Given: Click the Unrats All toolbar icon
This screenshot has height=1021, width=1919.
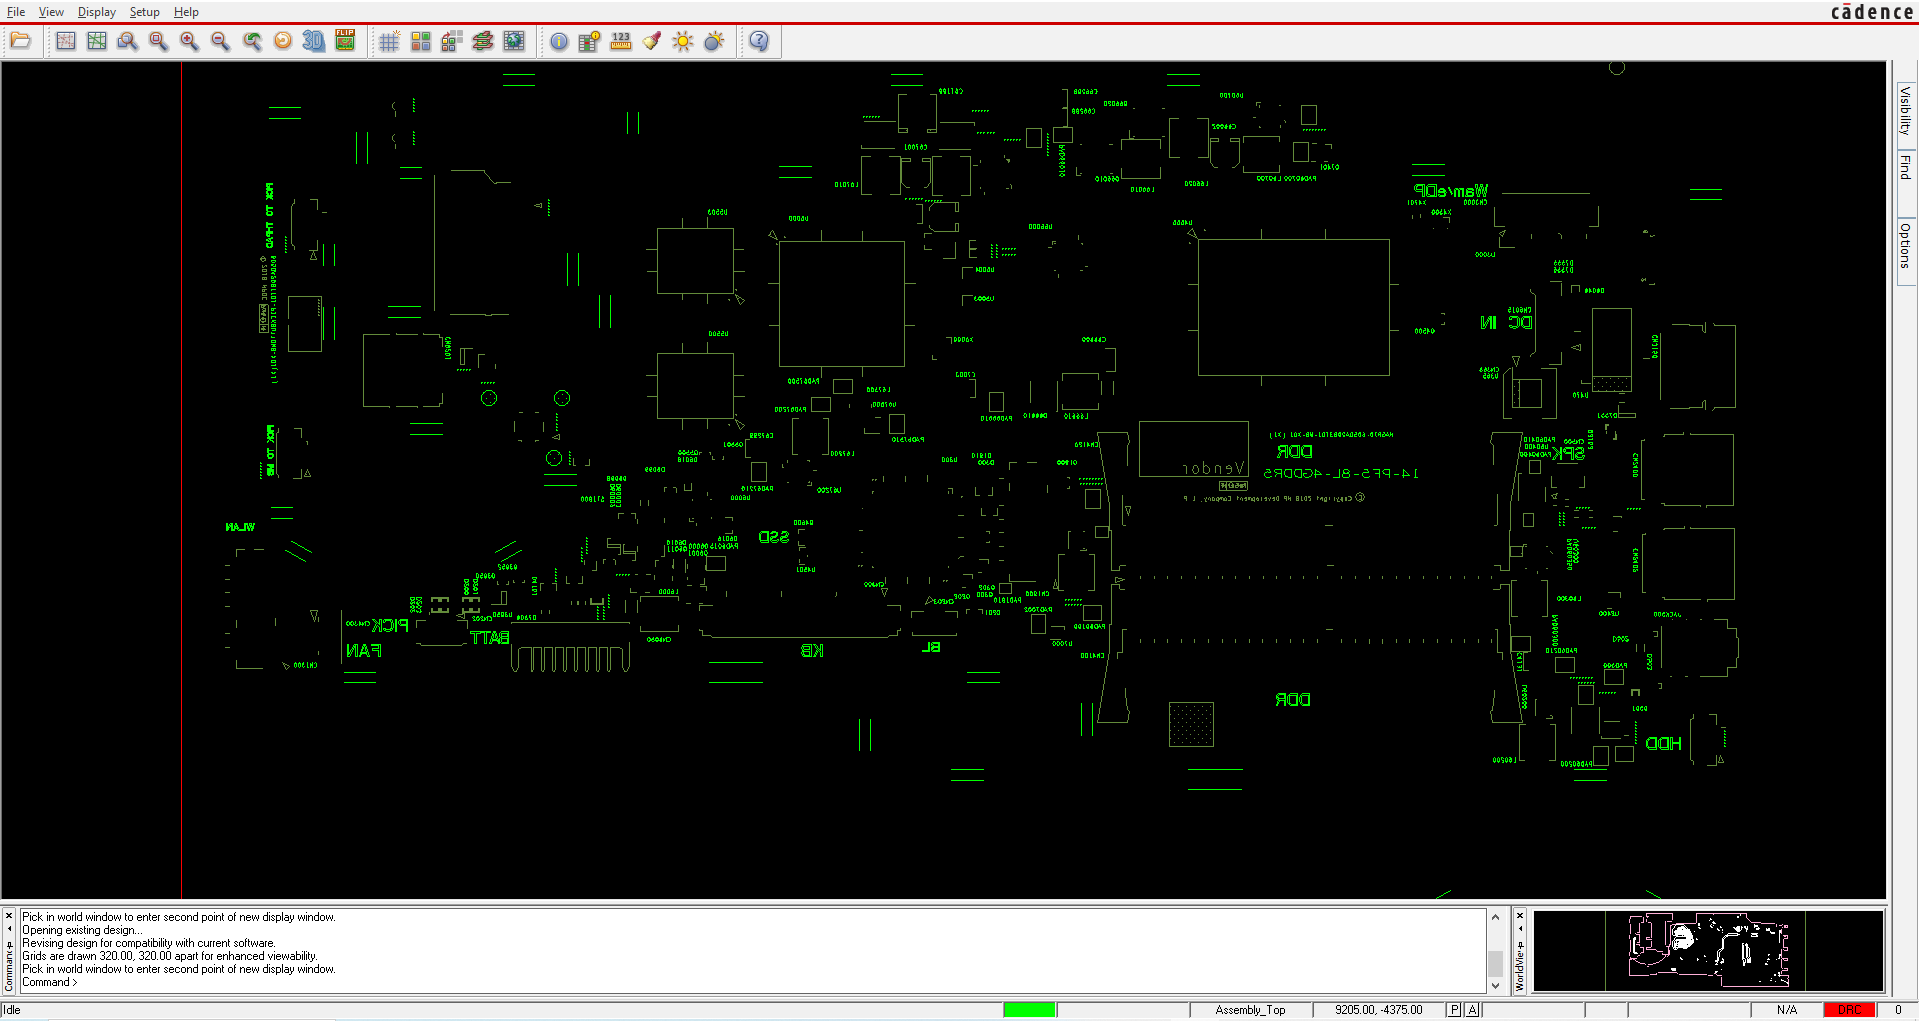Looking at the screenshot, I should tap(66, 41).
